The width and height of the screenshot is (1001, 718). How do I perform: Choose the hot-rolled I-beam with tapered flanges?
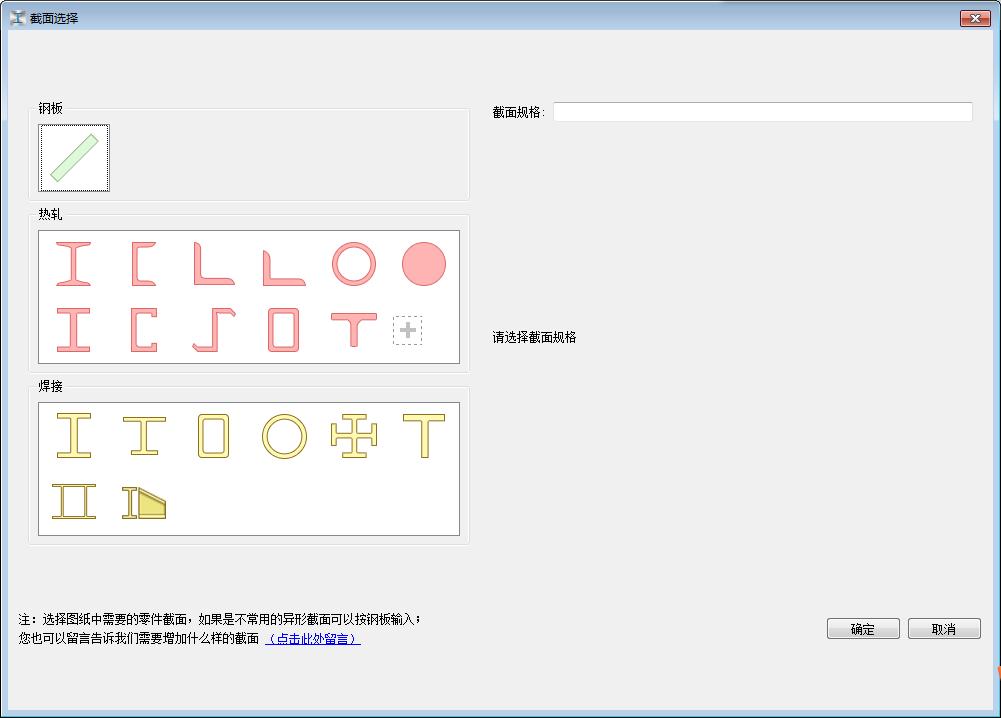(x=73, y=264)
